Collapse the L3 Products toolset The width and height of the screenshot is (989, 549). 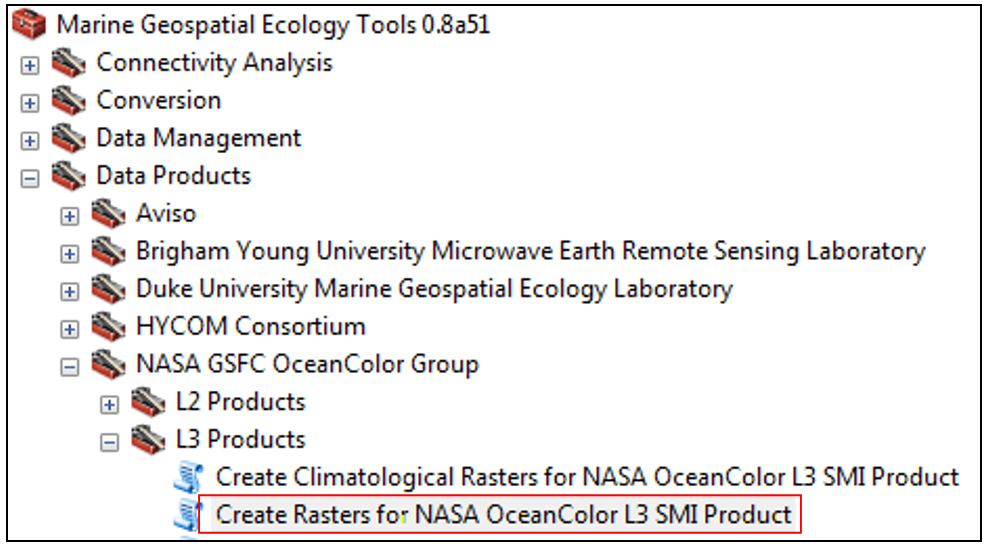pyautogui.click(x=110, y=443)
